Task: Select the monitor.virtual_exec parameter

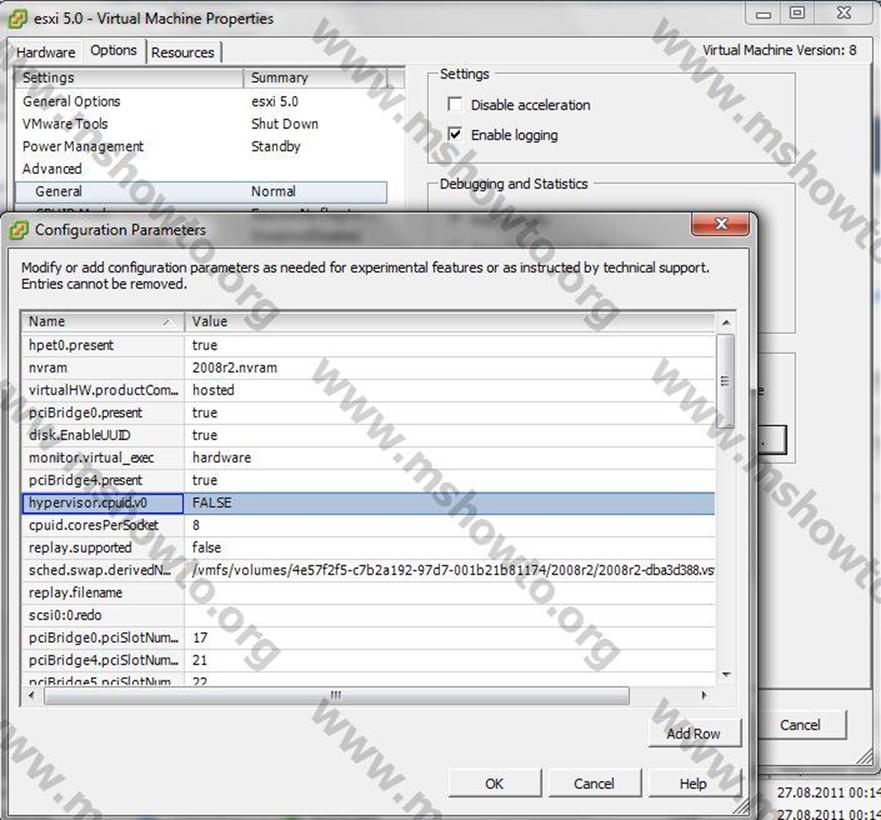Action: coord(103,457)
